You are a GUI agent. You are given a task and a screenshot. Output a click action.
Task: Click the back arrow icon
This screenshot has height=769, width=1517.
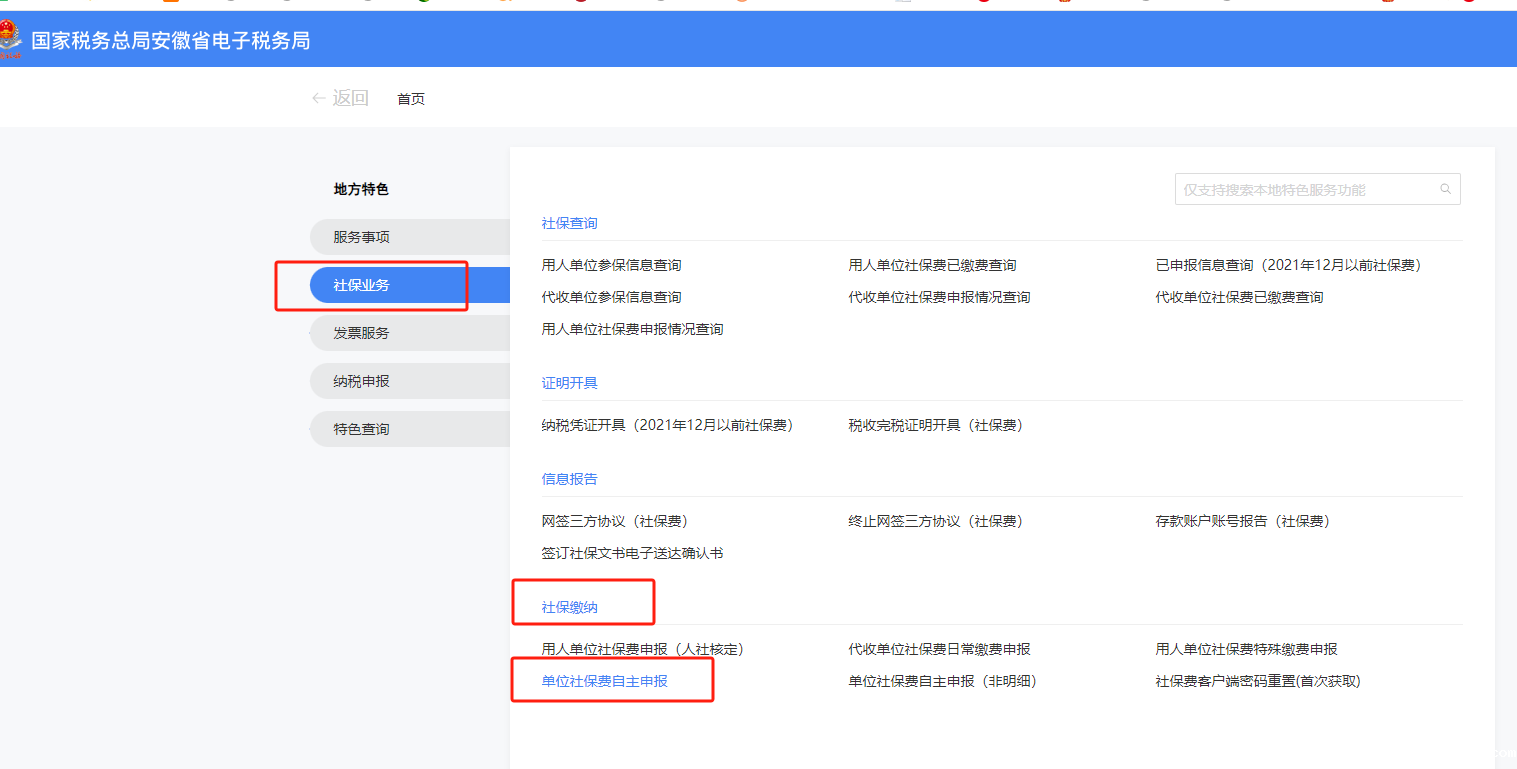tap(317, 98)
